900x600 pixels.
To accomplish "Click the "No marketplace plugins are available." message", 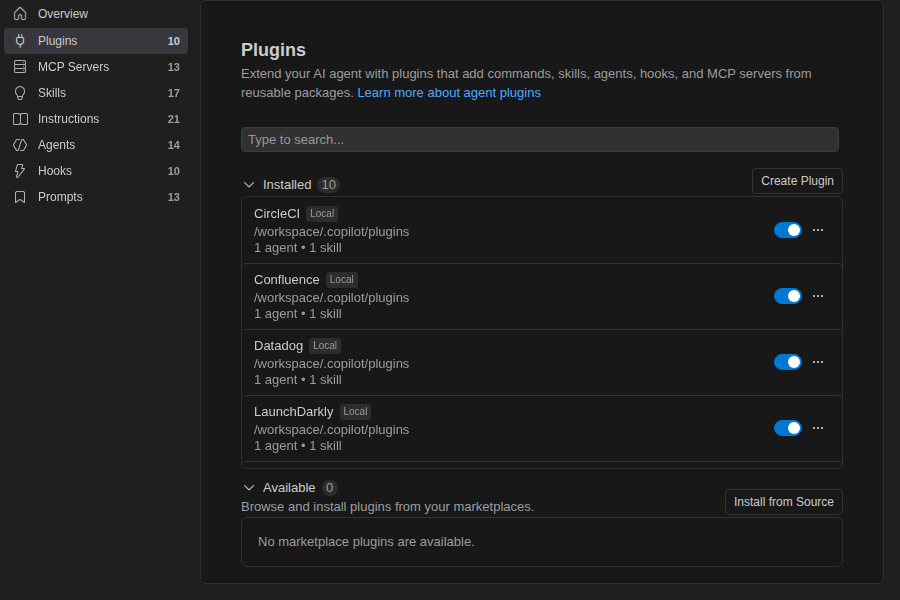I will click(366, 541).
